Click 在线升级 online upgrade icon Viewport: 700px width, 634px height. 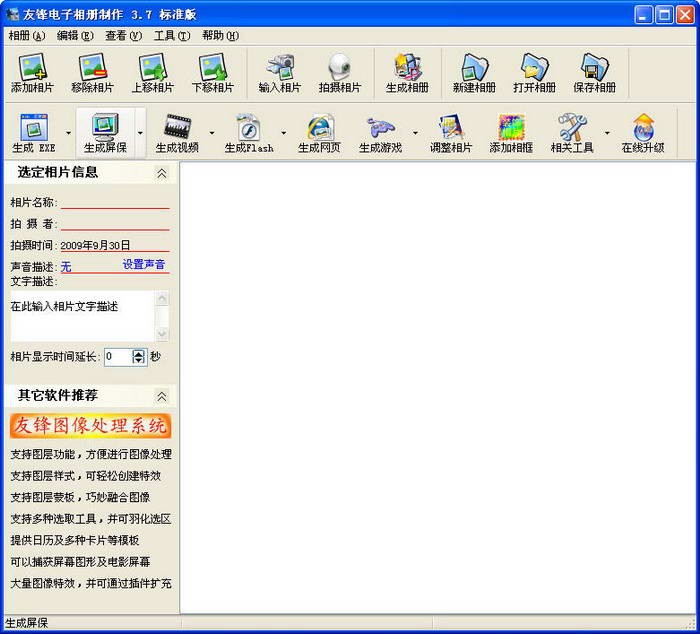643,133
